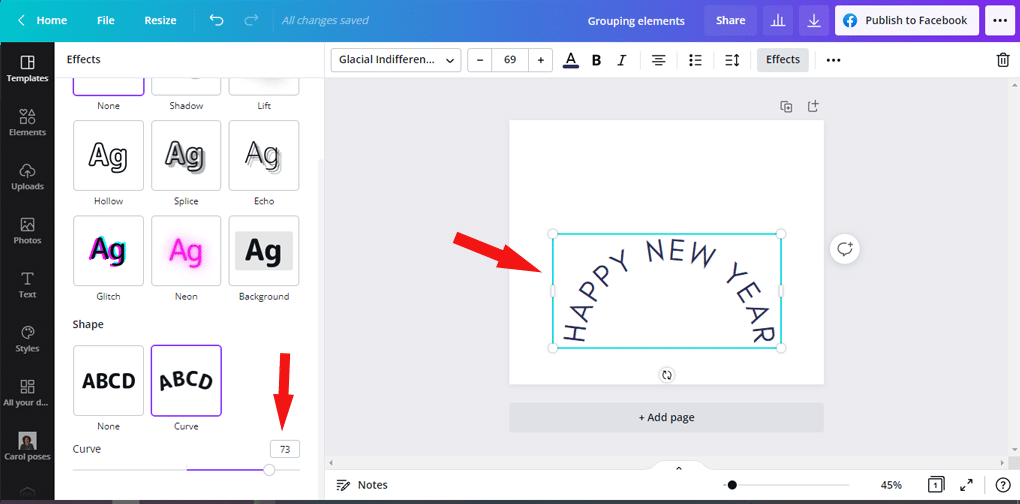Viewport: 1020px width, 504px height.
Task: Add a new page using plus-page icon
Action: tap(812, 106)
